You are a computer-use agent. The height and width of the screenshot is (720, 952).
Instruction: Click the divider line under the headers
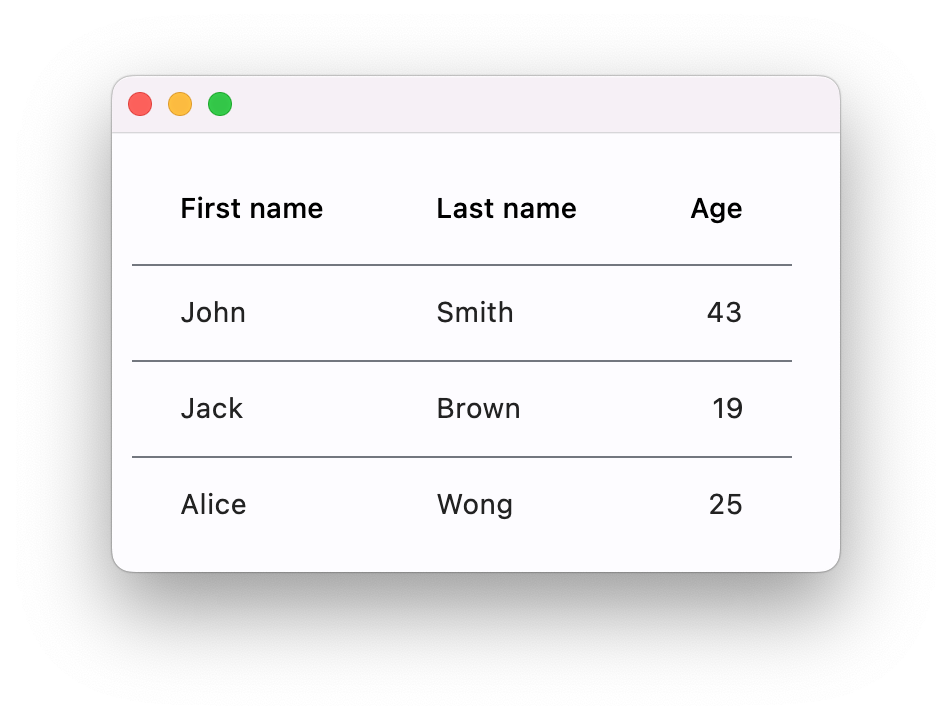point(462,264)
